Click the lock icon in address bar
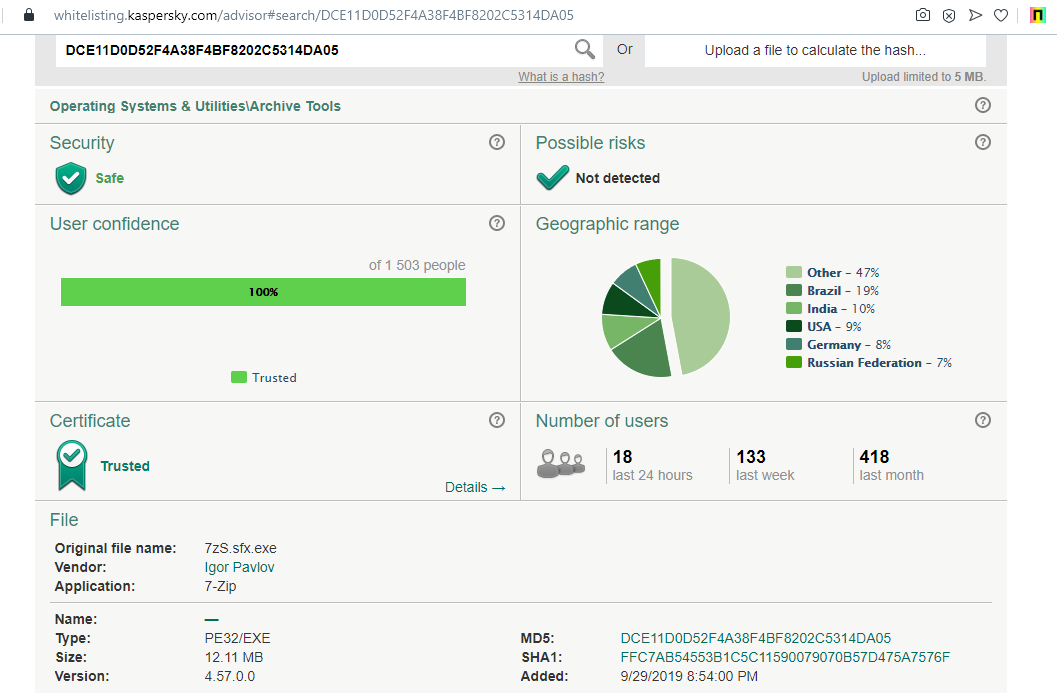 28,15
